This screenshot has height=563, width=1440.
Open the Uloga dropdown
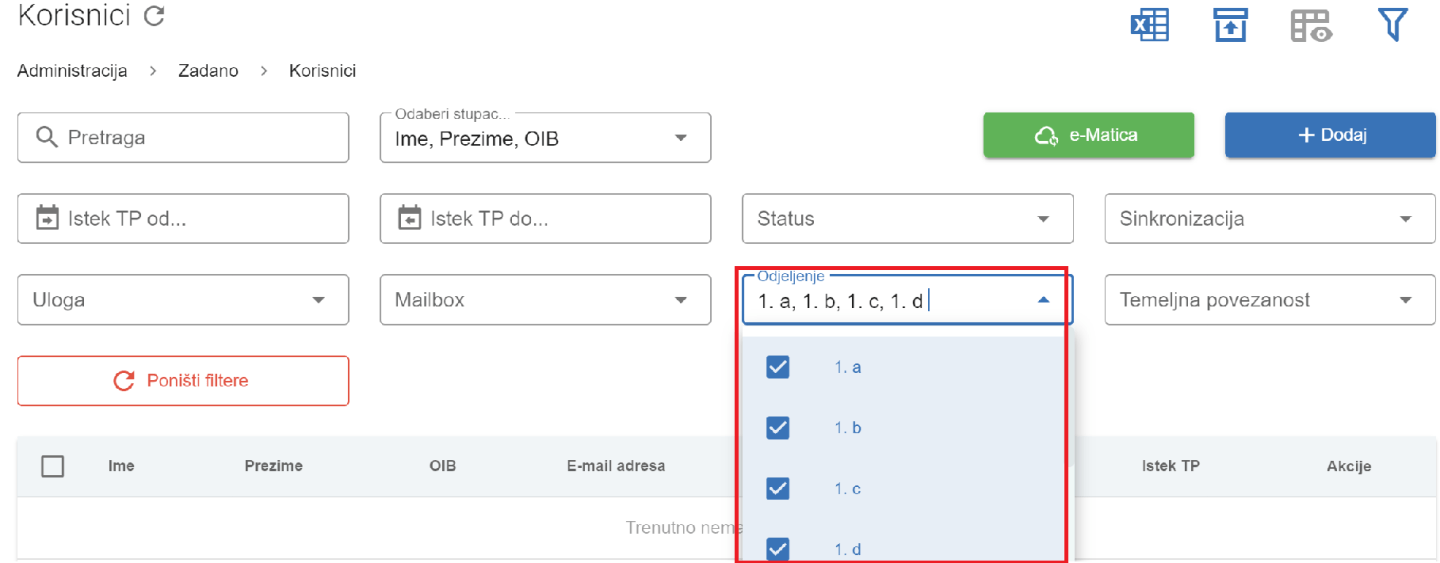(183, 300)
